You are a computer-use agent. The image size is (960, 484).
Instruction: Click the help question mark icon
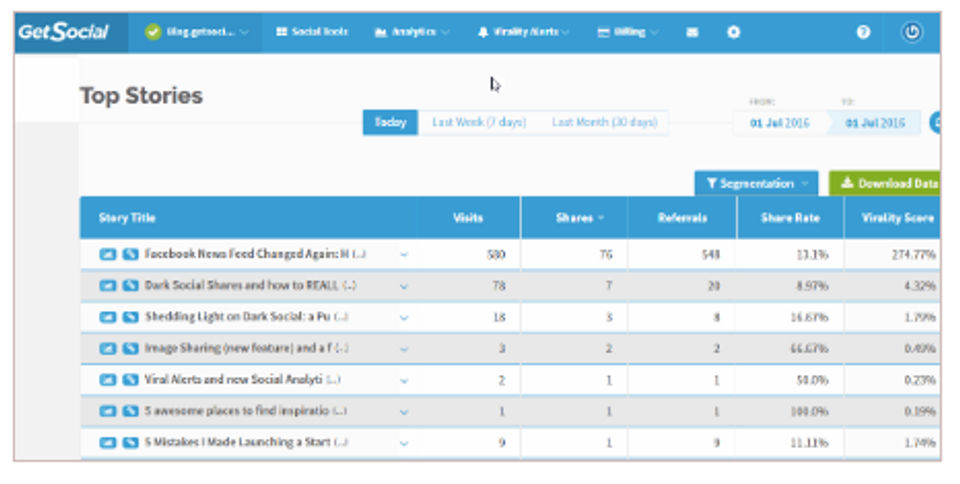pos(863,32)
